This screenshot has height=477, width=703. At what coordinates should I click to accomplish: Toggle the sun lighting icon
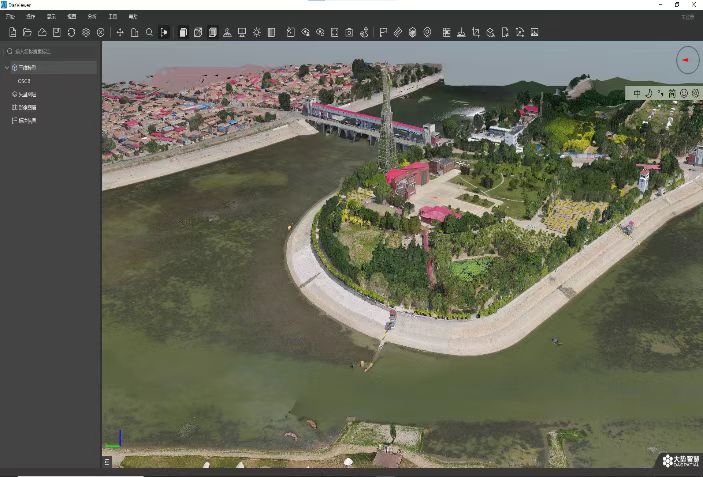click(257, 32)
